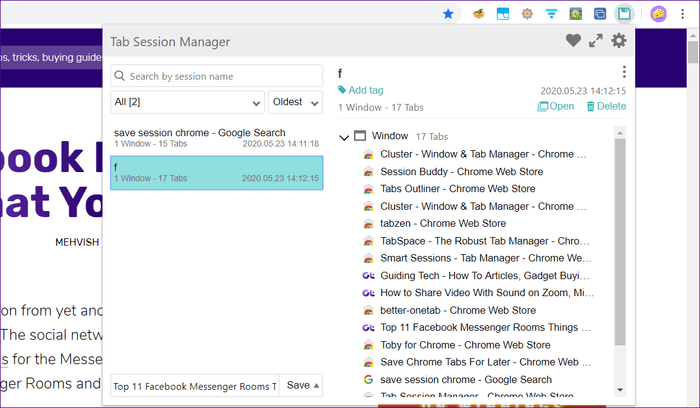Image resolution: width=700 pixels, height=408 pixels.
Task: Delete the session f
Action: pyautogui.click(x=606, y=106)
